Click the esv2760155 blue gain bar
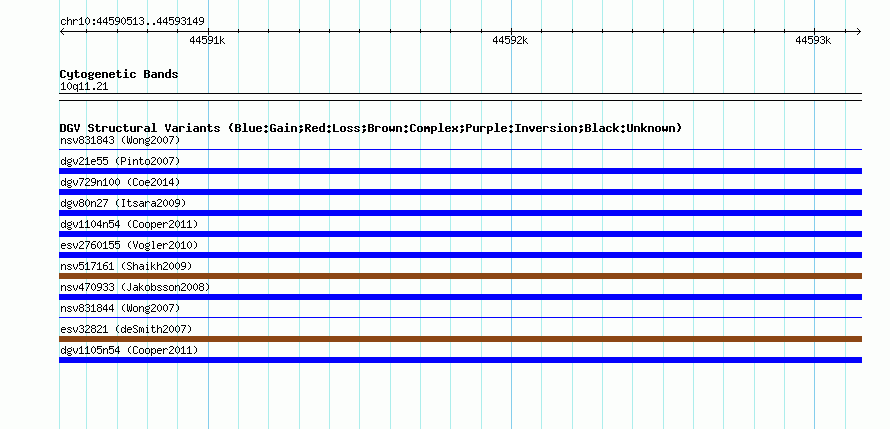 click(x=460, y=255)
